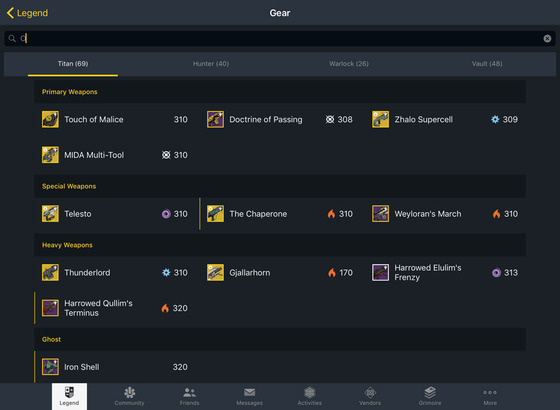Switch to Hunter (40) tab
Image resolution: width=560 pixels, height=410 pixels.
[211, 64]
